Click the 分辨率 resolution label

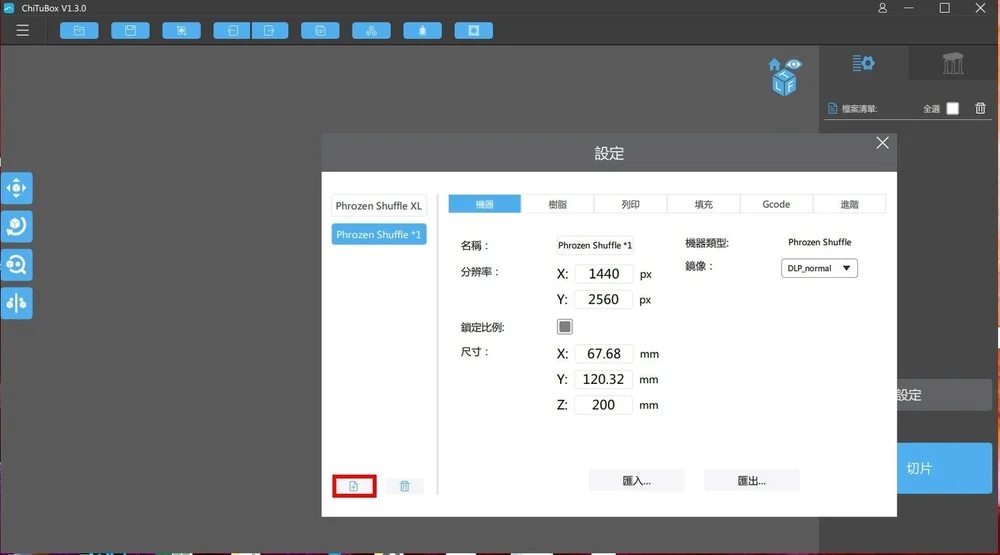coord(480,272)
